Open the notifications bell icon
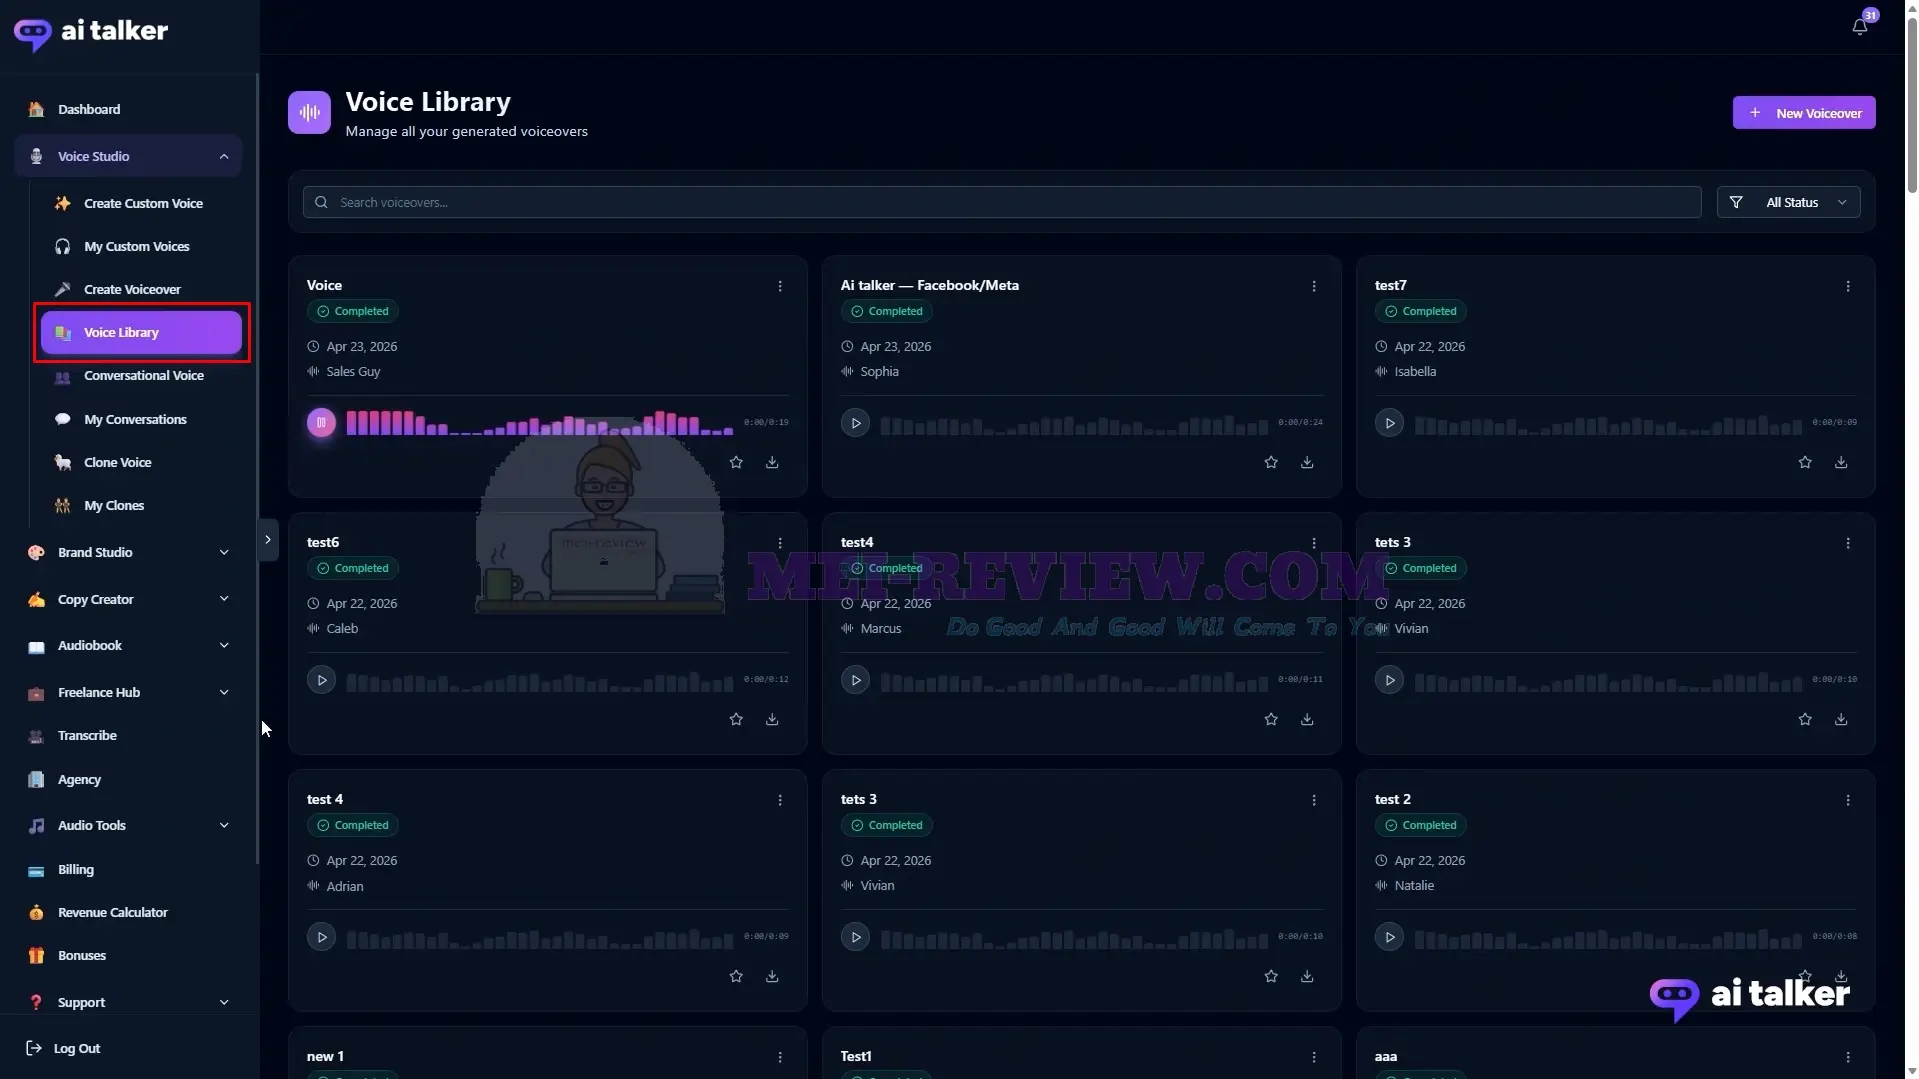The image size is (1919, 1079). [x=1859, y=27]
